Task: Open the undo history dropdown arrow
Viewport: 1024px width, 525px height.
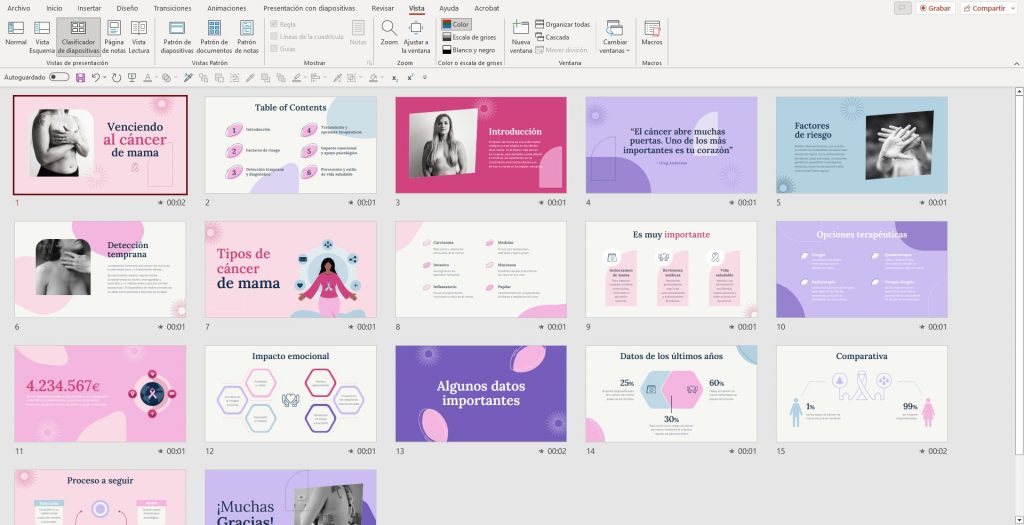Action: coord(105,77)
